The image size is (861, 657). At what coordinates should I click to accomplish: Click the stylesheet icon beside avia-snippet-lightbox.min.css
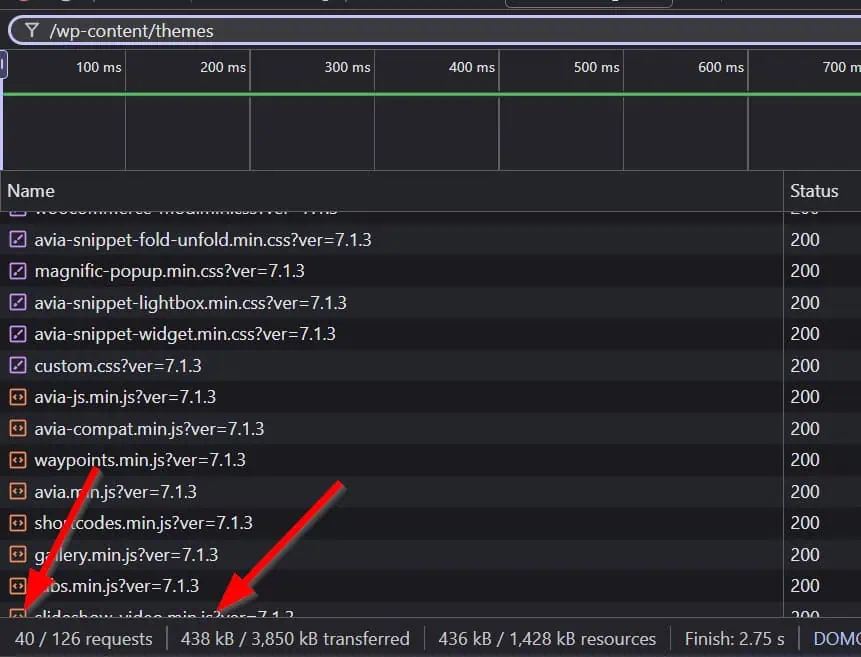[17, 303]
